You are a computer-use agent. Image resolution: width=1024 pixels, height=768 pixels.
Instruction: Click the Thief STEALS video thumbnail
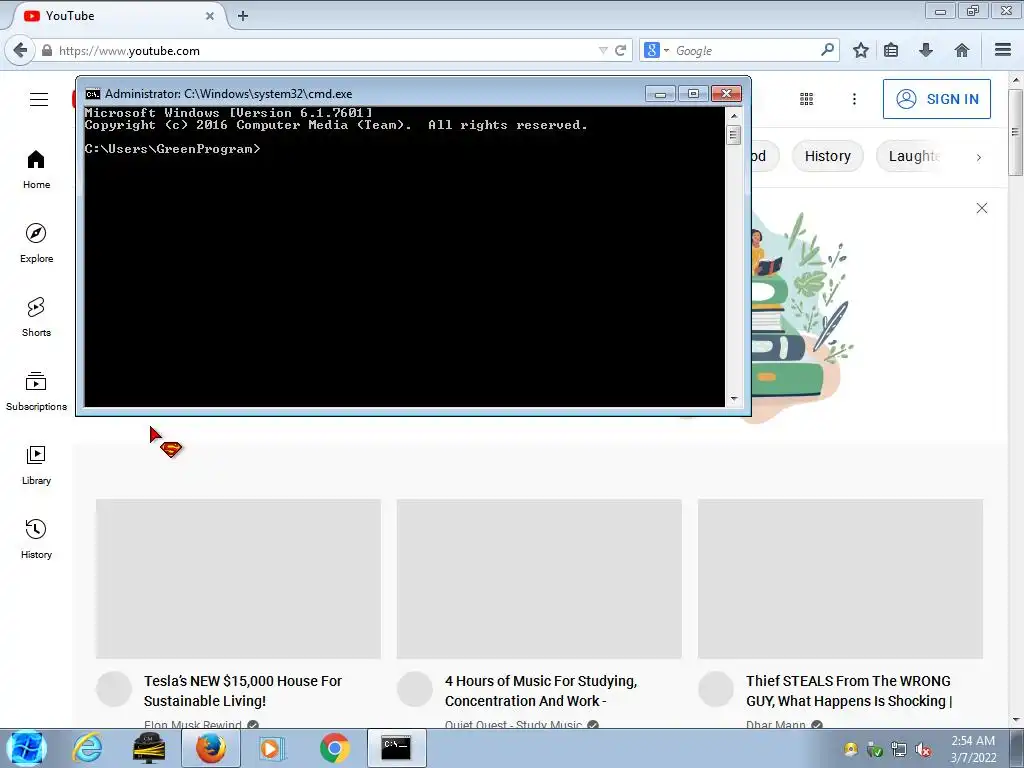[x=840, y=579]
